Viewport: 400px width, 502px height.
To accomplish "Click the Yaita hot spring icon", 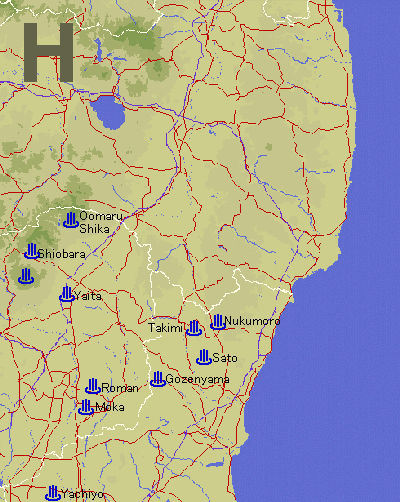I will [x=67, y=294].
